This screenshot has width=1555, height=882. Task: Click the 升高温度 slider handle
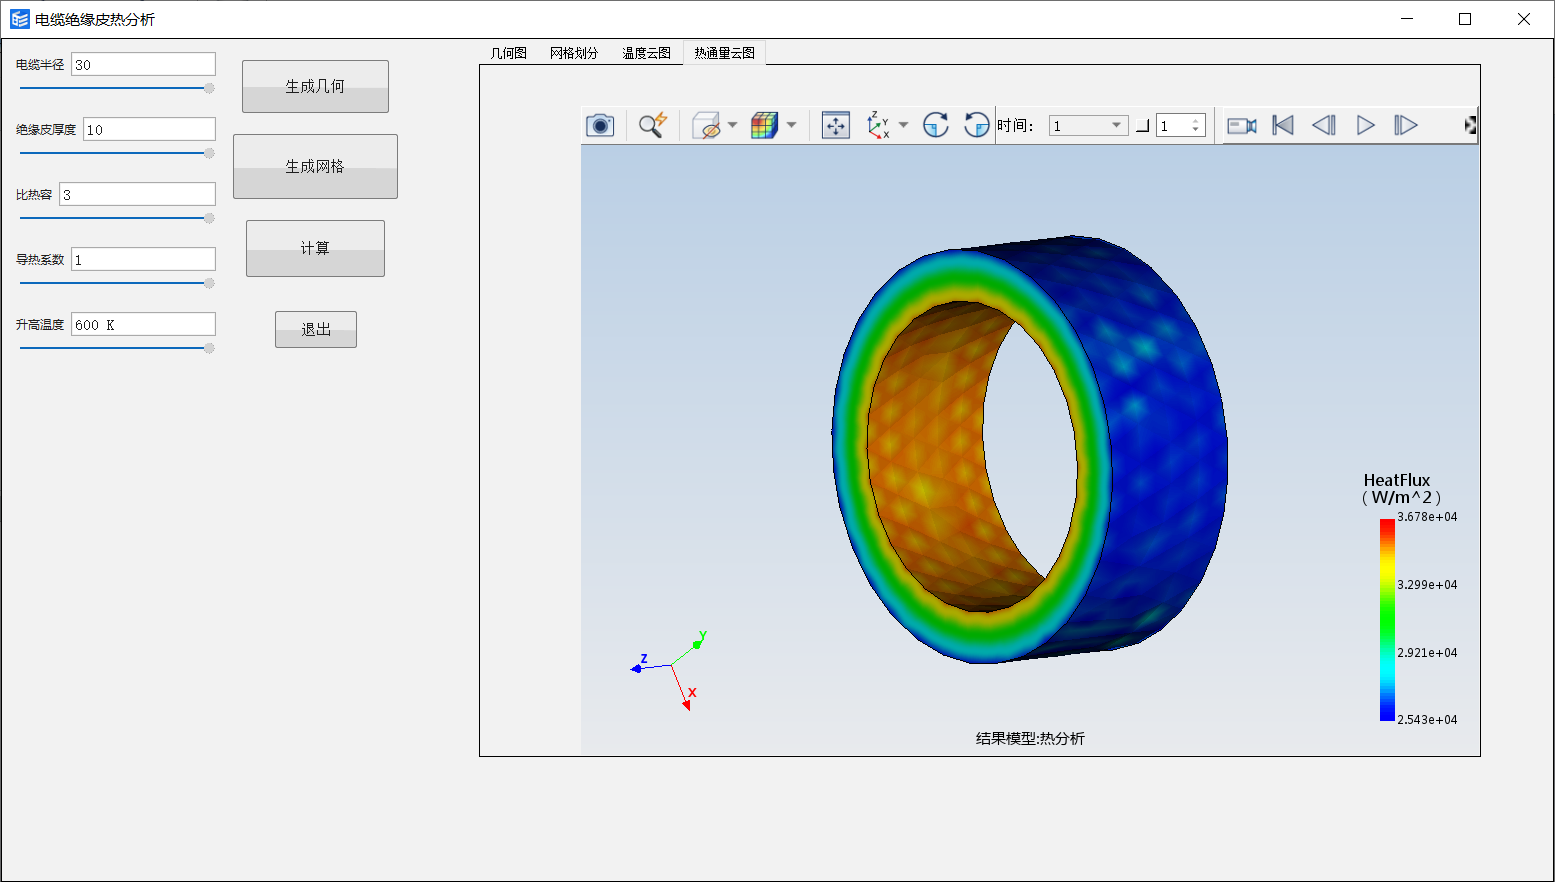(x=209, y=348)
